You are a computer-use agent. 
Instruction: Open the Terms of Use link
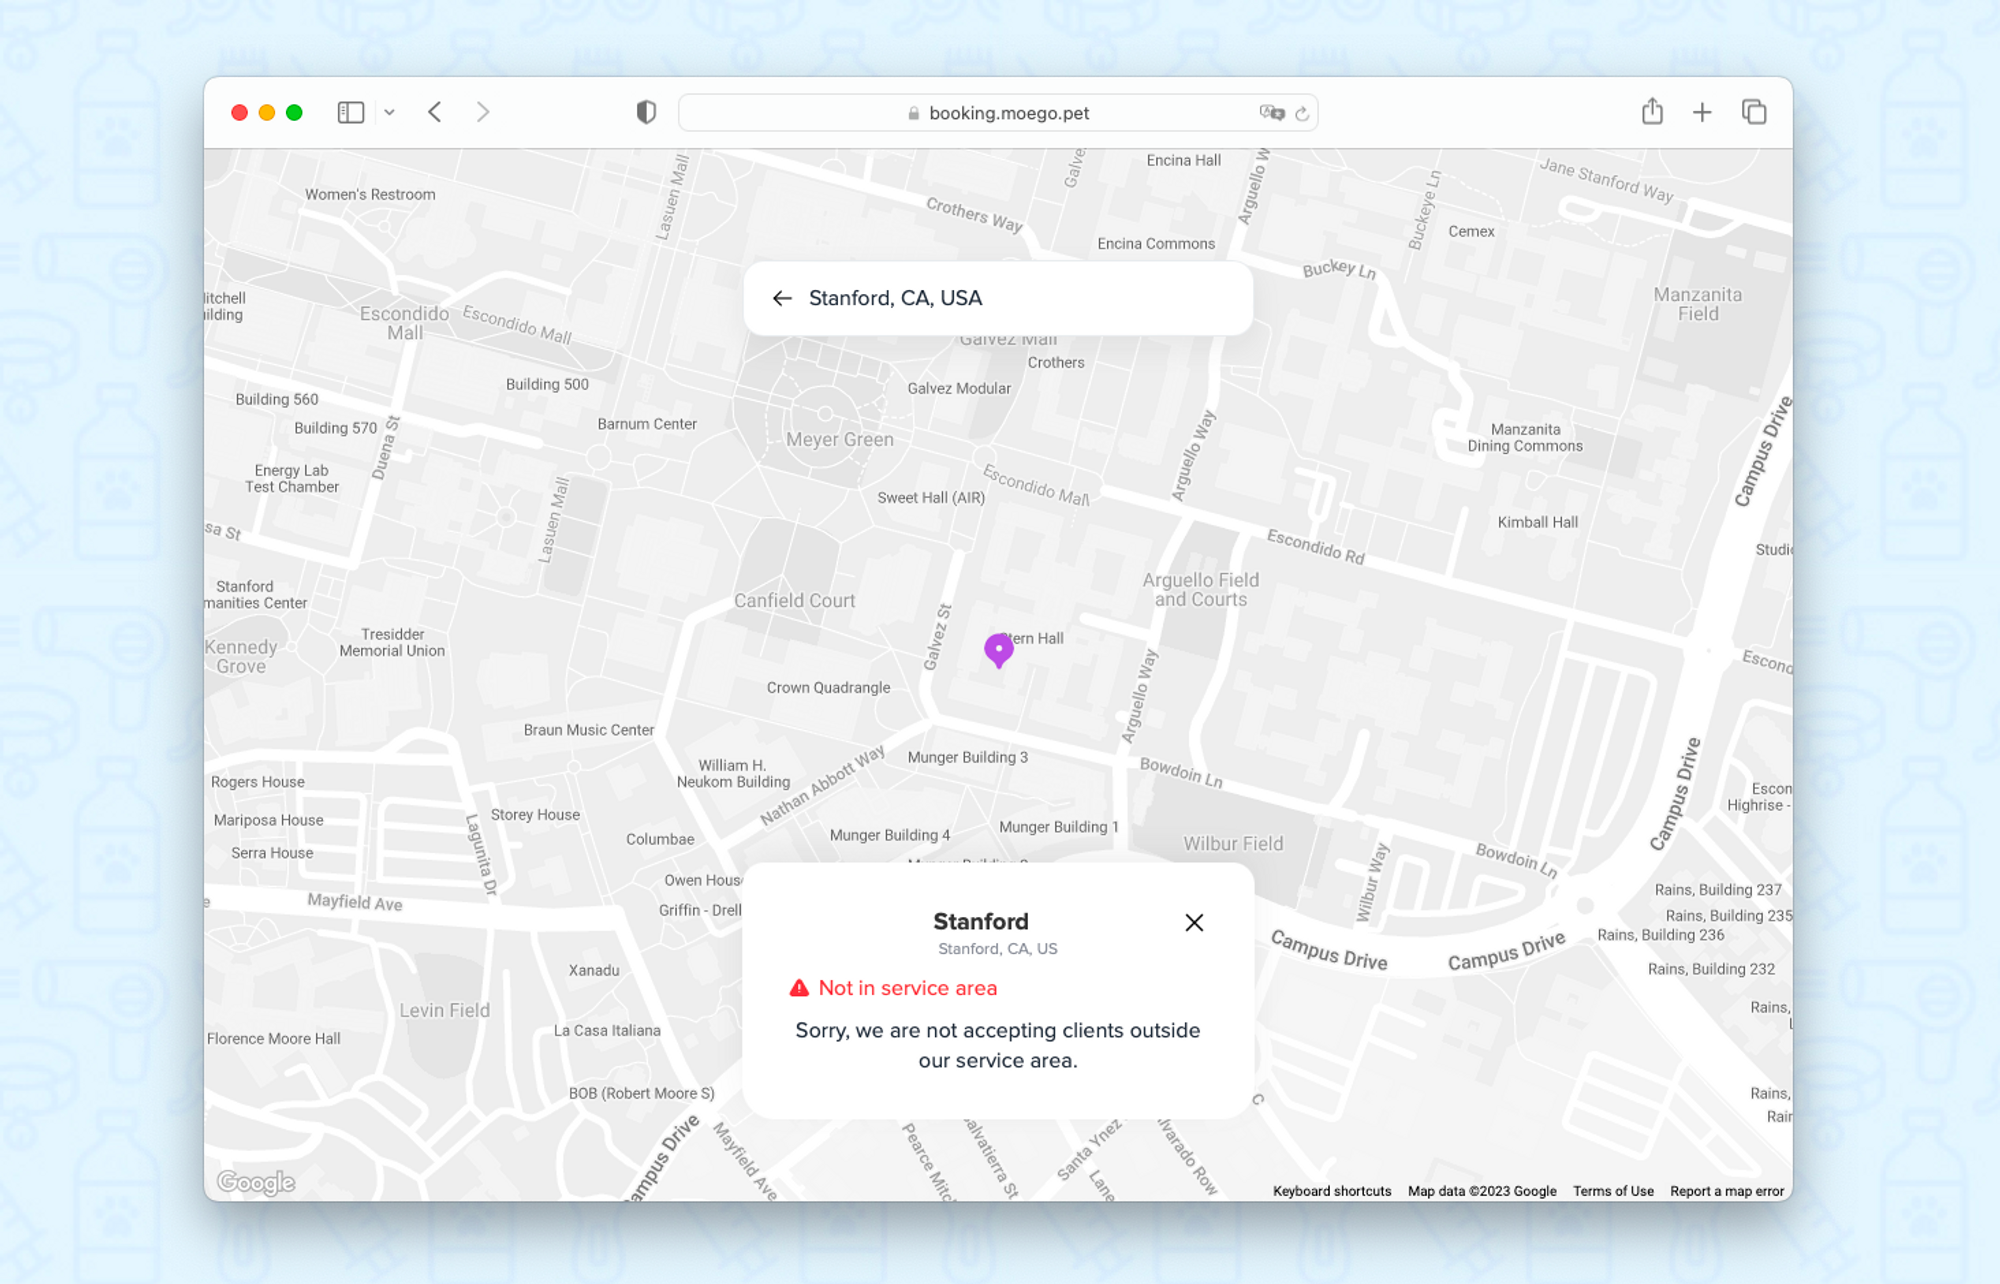[x=1612, y=1191]
